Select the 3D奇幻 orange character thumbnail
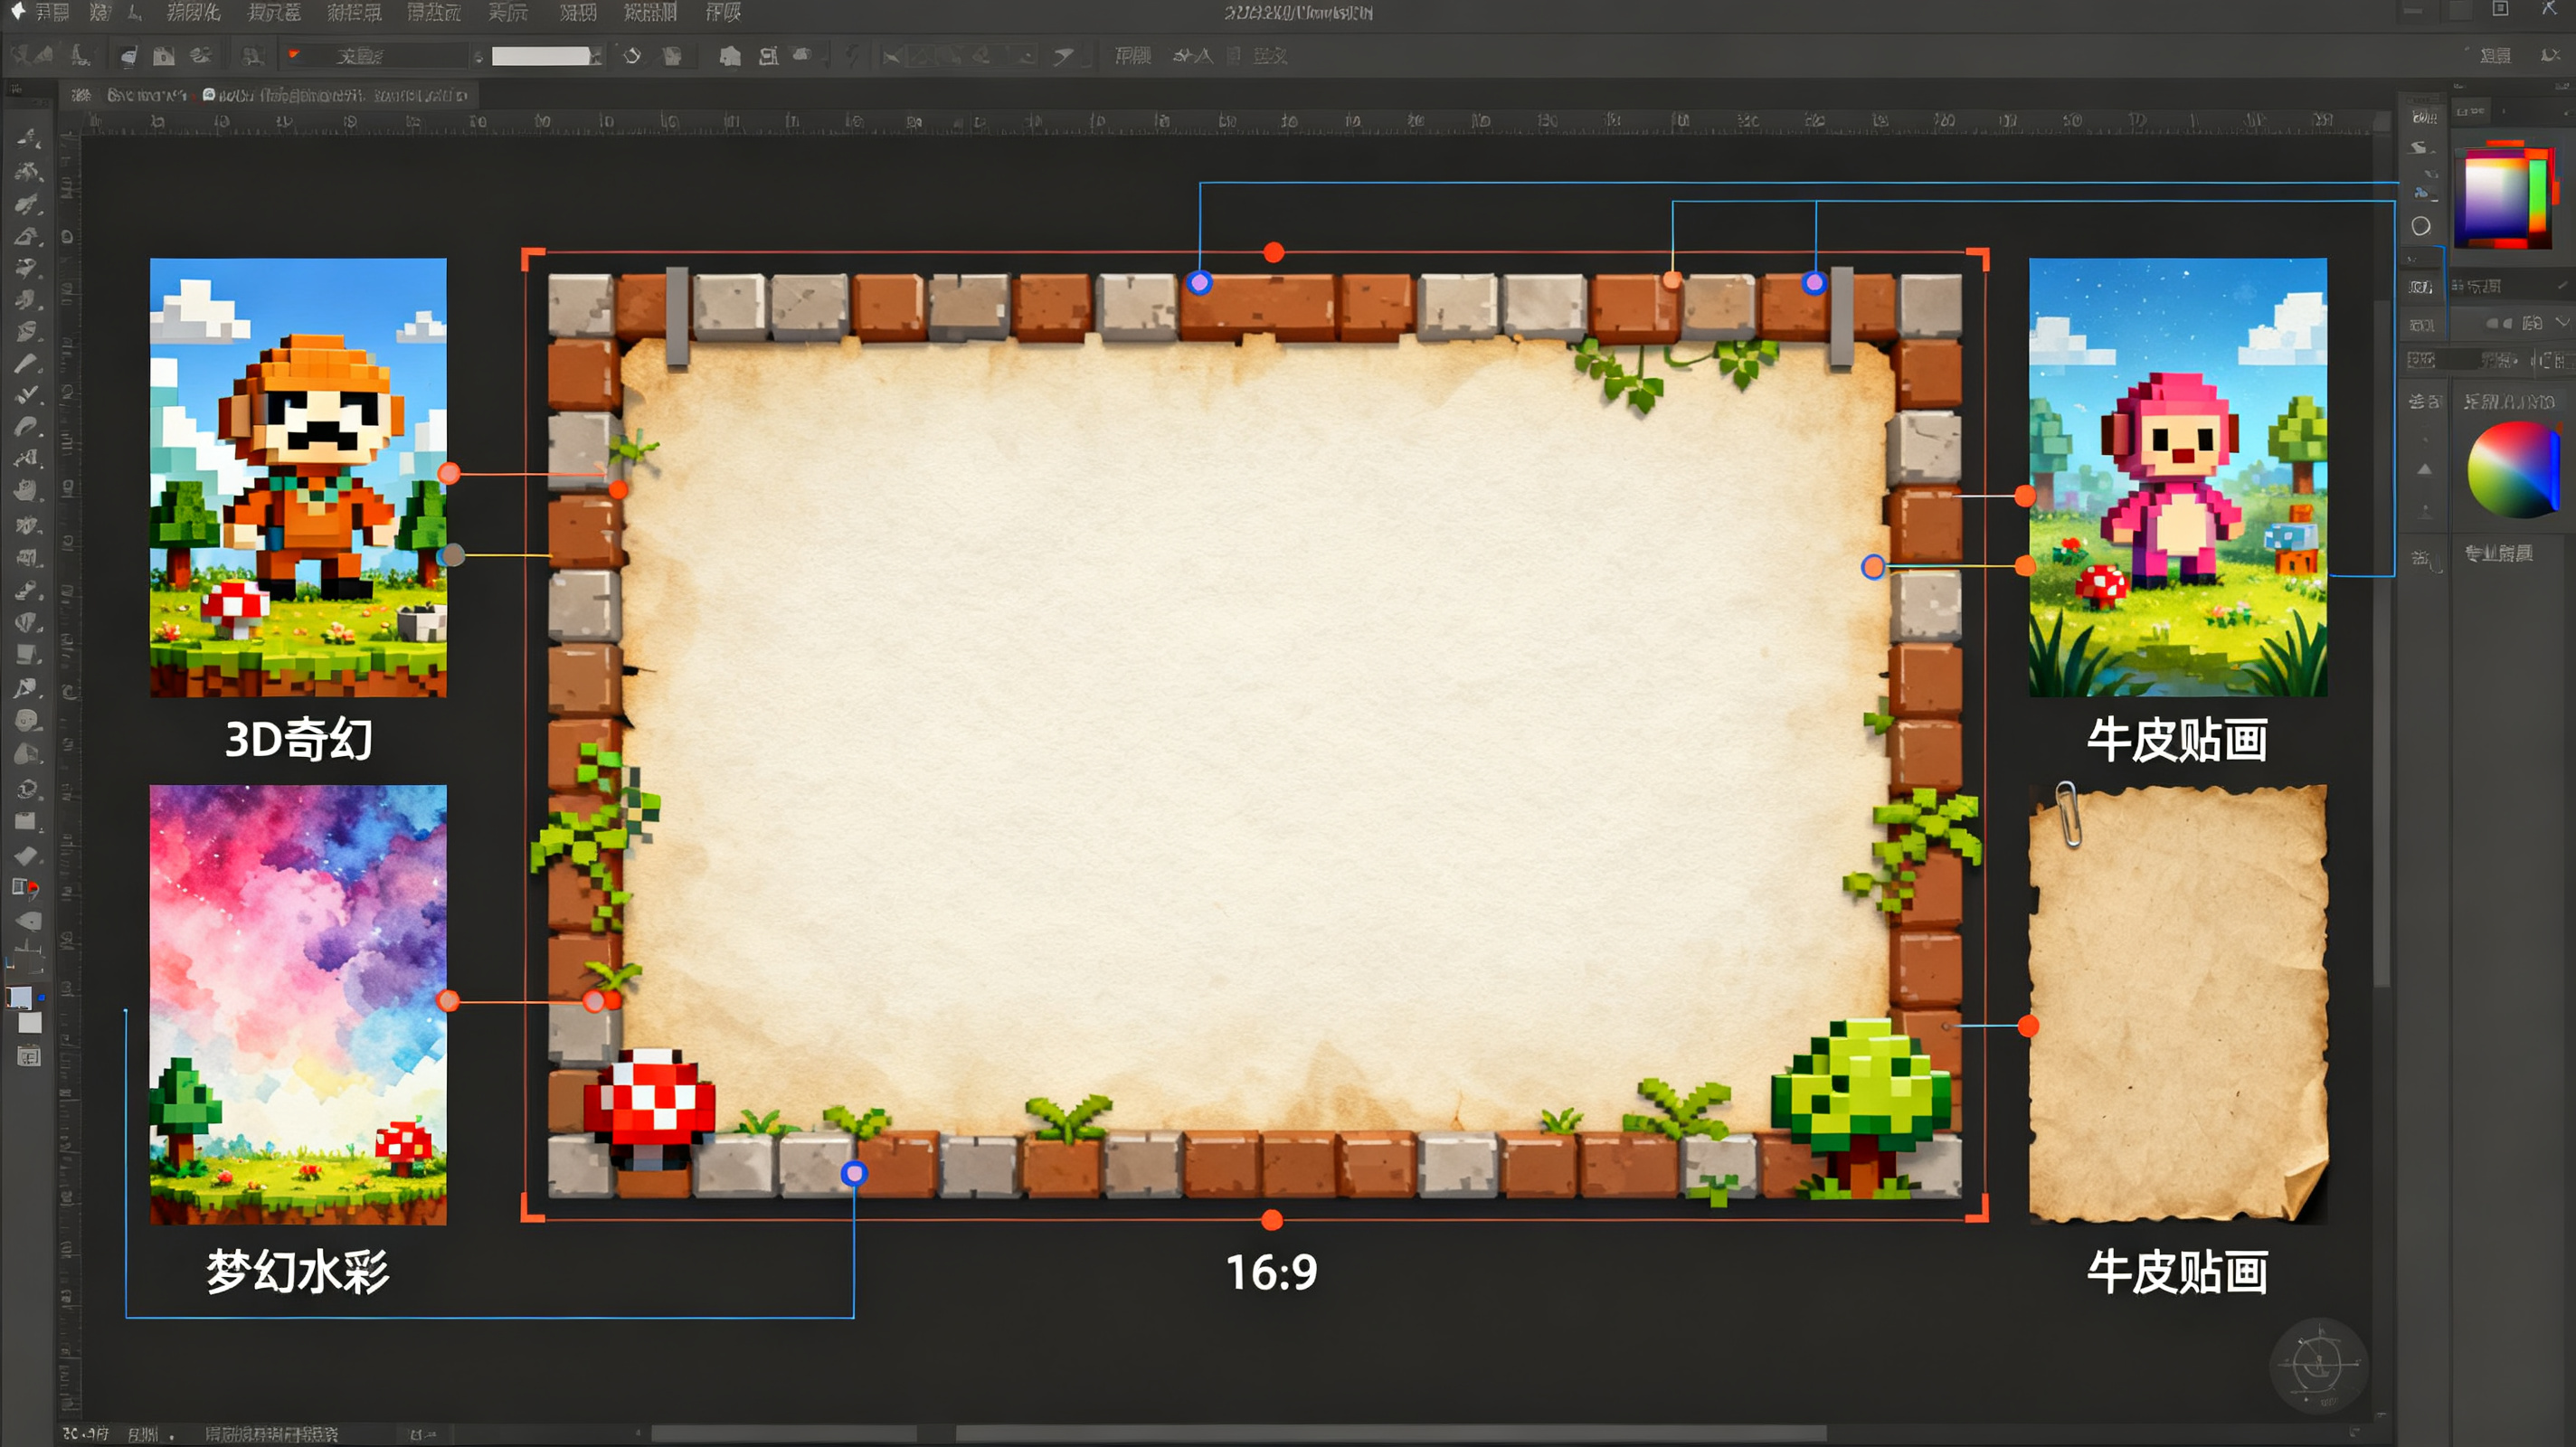2576x1447 pixels. point(298,478)
